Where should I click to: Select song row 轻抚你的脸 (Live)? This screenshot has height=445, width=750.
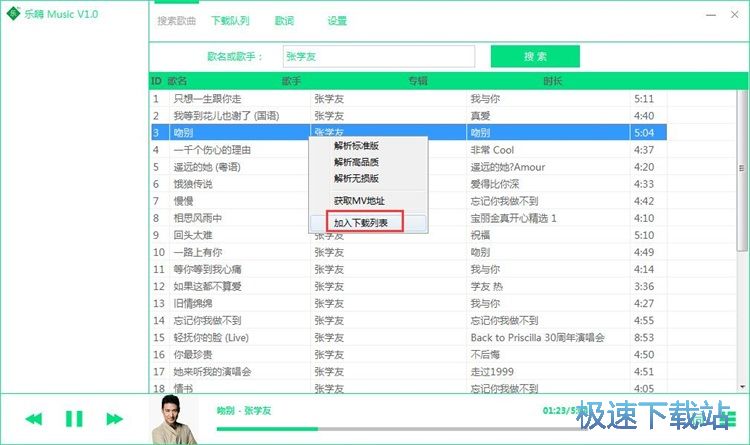click(x=409, y=337)
